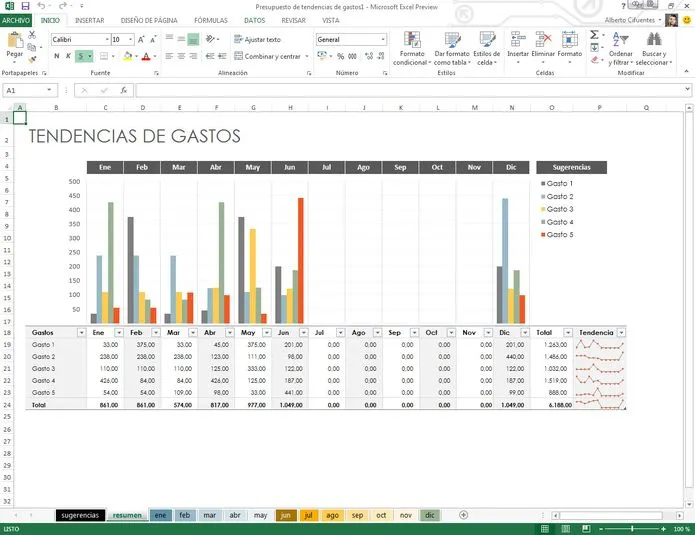Switch to the INSERTAR ribbon tab
695x535 pixels.
[x=90, y=20]
